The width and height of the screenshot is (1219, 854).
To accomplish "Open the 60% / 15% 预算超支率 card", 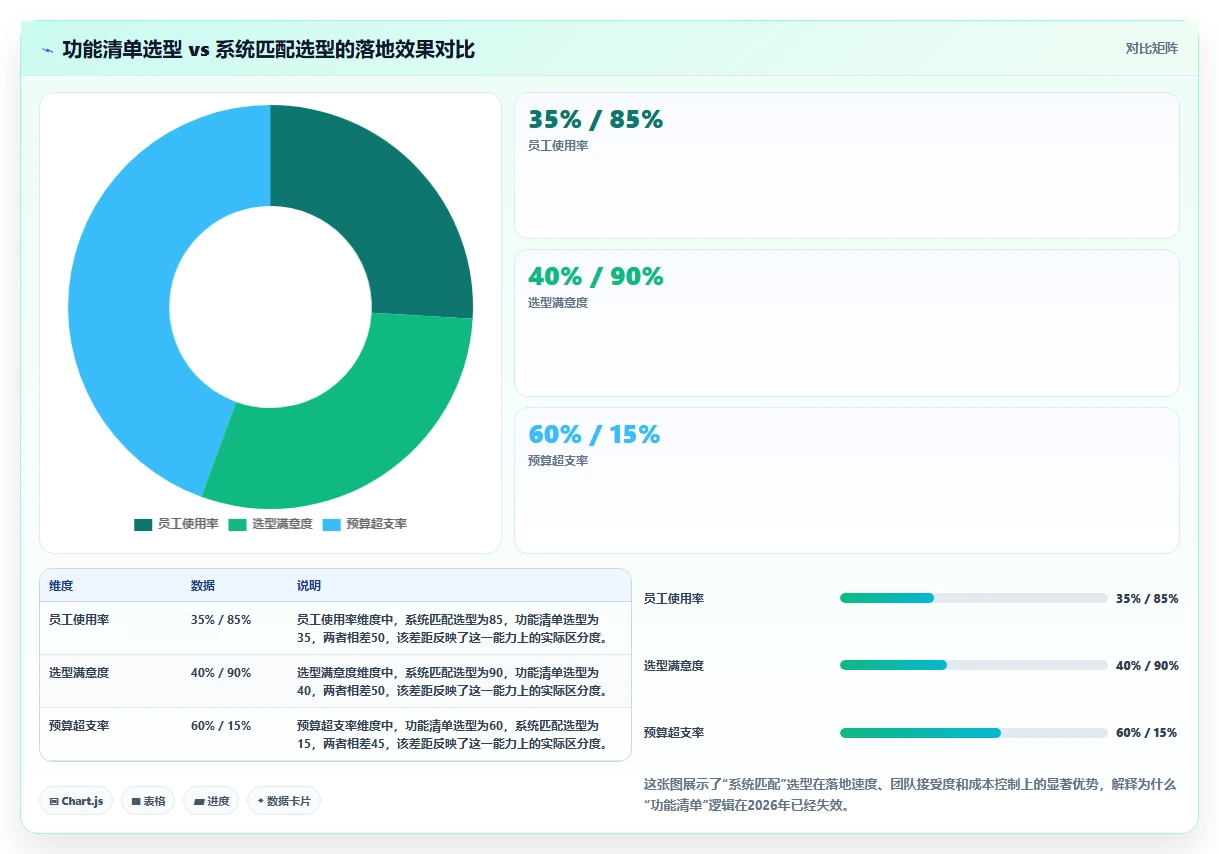I will [846, 480].
